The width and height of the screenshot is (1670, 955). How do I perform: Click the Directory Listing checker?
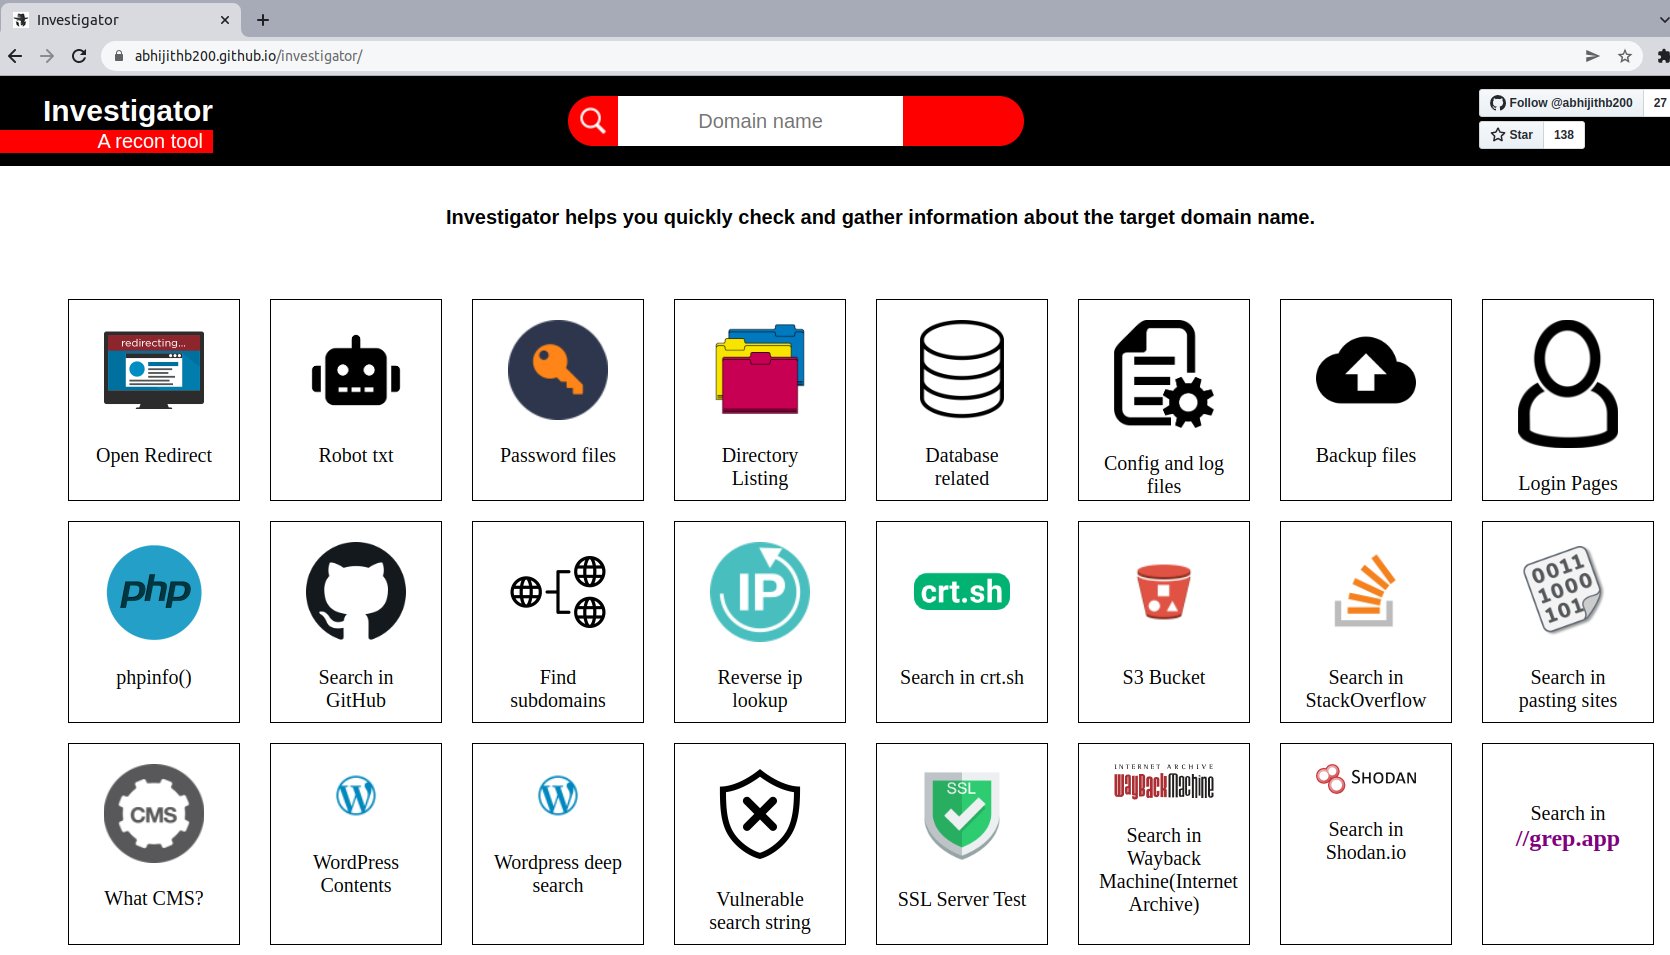[759, 400]
